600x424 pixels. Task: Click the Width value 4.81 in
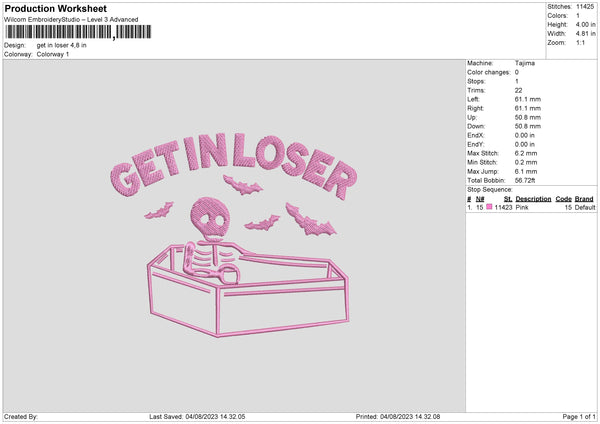pos(585,34)
